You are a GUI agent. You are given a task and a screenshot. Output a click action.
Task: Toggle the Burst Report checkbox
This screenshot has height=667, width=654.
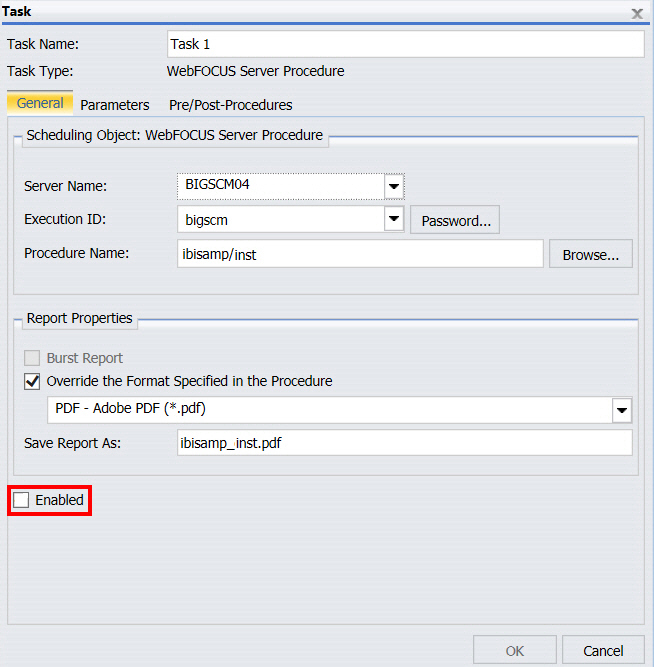coord(32,358)
